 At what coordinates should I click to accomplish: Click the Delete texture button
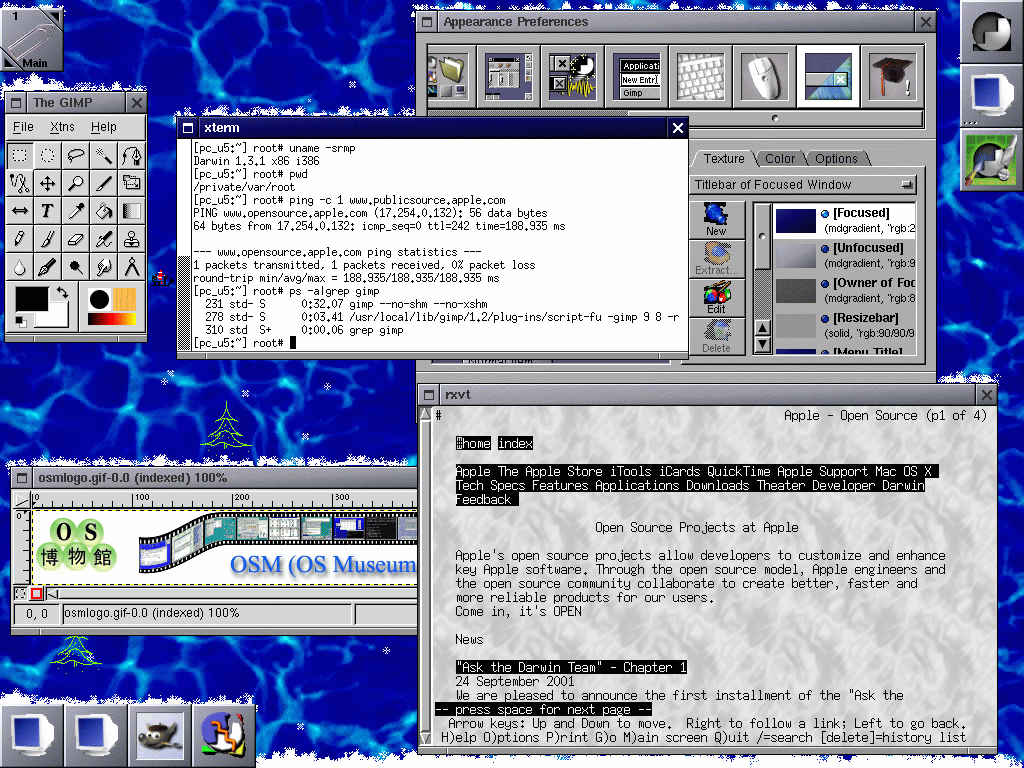716,337
